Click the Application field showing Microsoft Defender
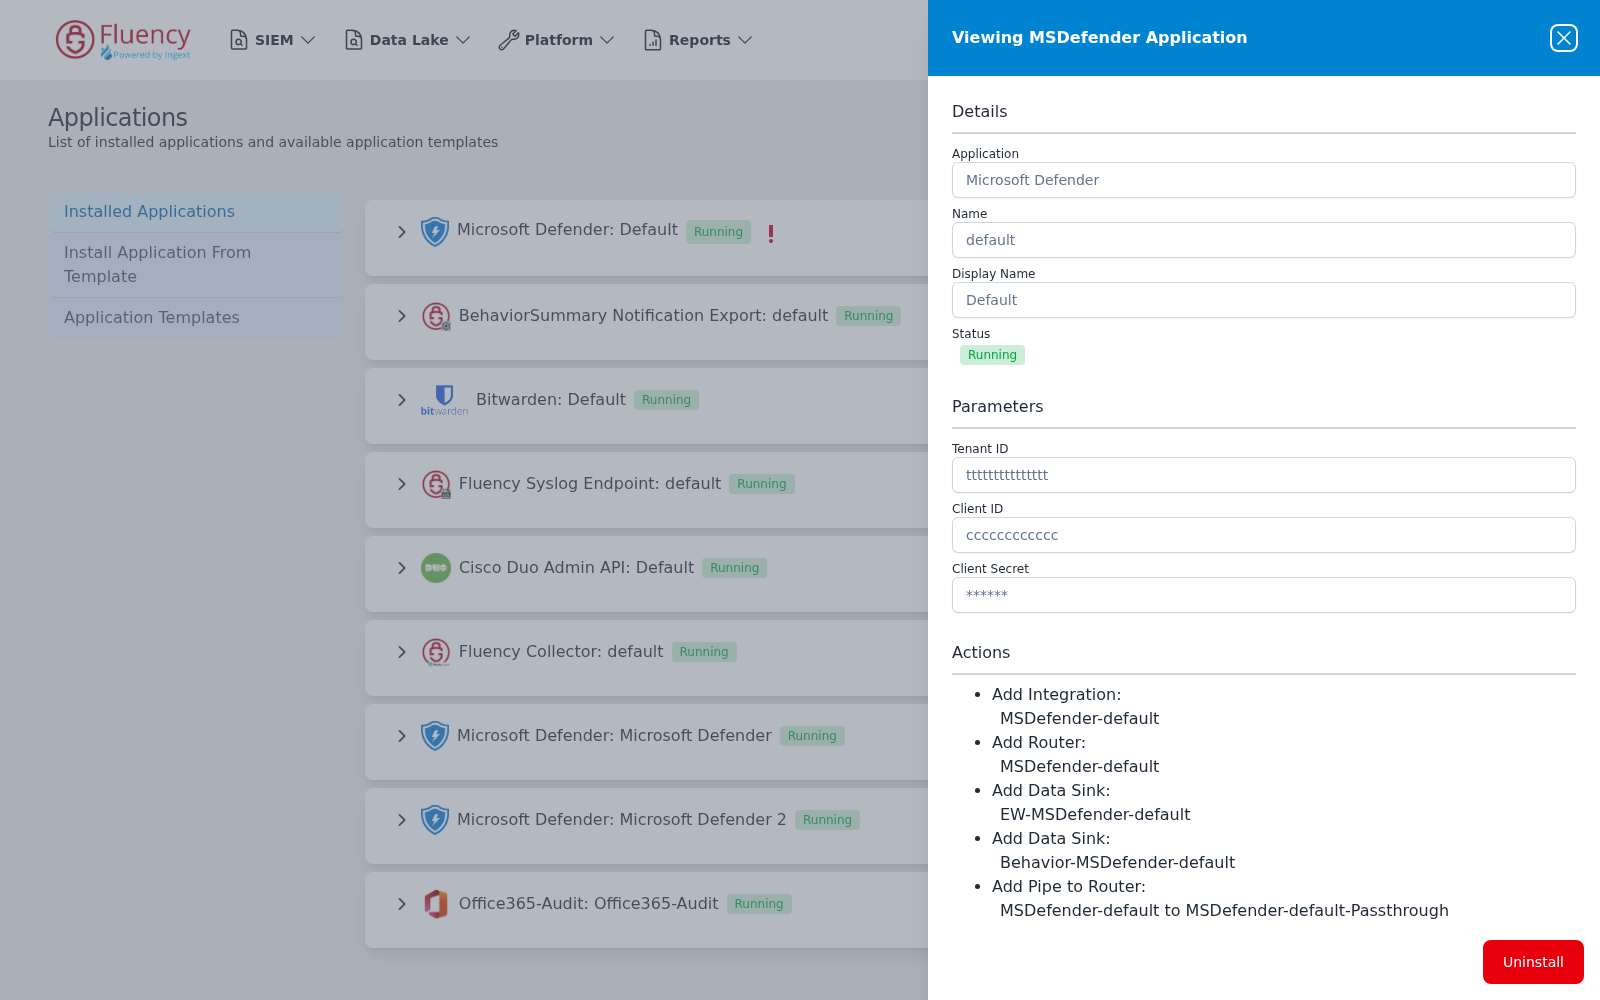Image resolution: width=1600 pixels, height=1000 pixels. (x=1264, y=180)
